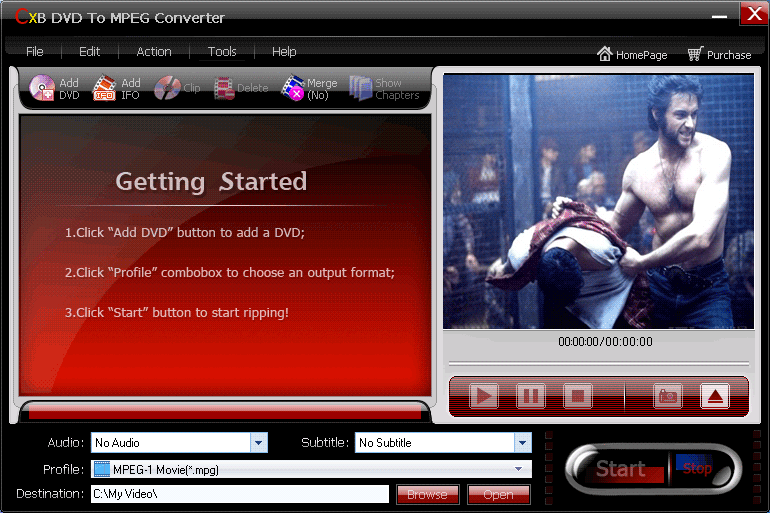Click the preview seek slider bar

click(599, 364)
